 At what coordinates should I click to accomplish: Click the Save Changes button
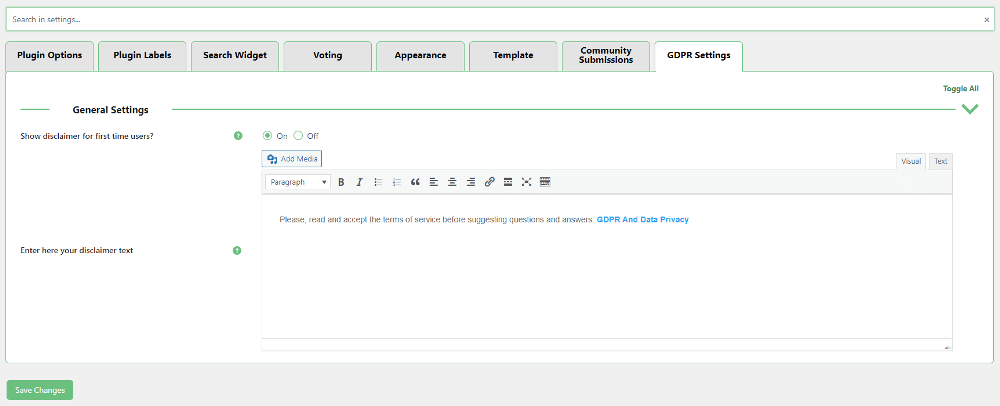click(x=40, y=390)
